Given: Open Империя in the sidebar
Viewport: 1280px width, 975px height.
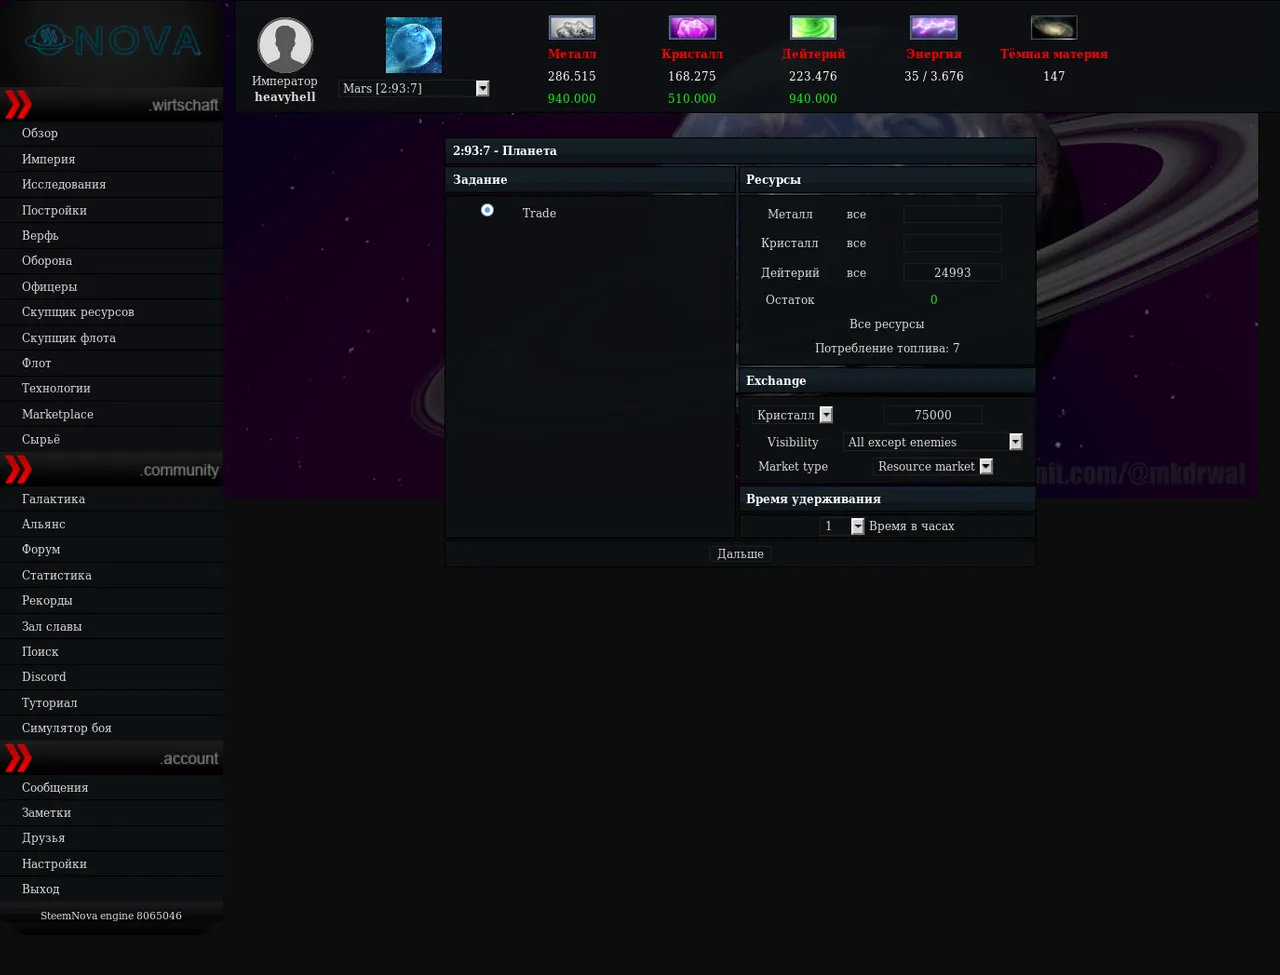Looking at the screenshot, I should (111, 159).
